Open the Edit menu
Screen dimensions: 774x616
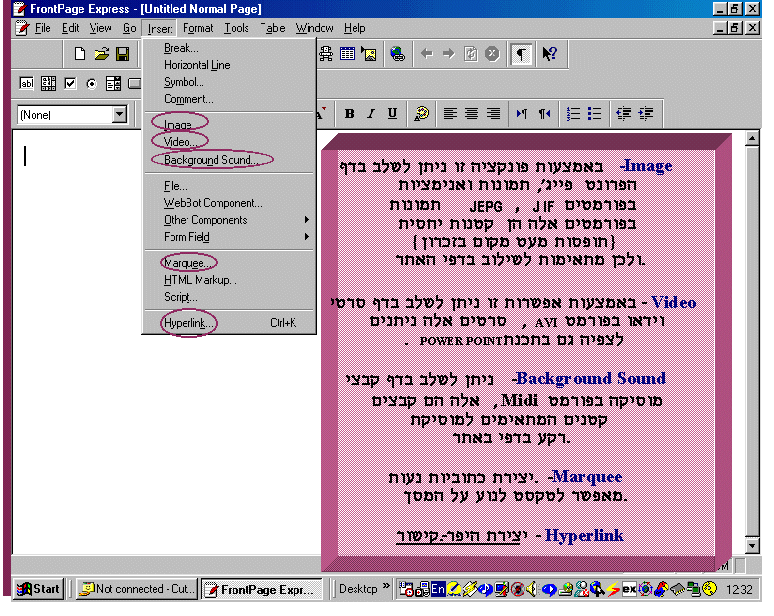coord(70,28)
